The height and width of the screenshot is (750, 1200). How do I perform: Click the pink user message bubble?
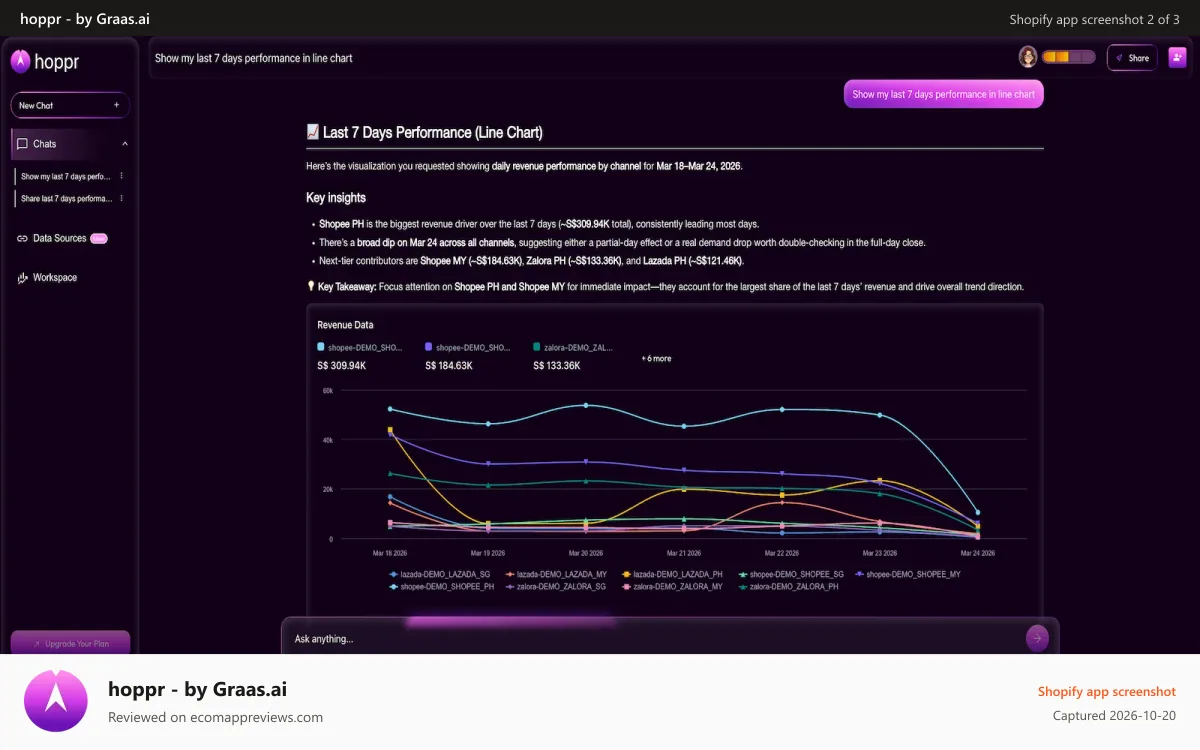click(x=943, y=94)
